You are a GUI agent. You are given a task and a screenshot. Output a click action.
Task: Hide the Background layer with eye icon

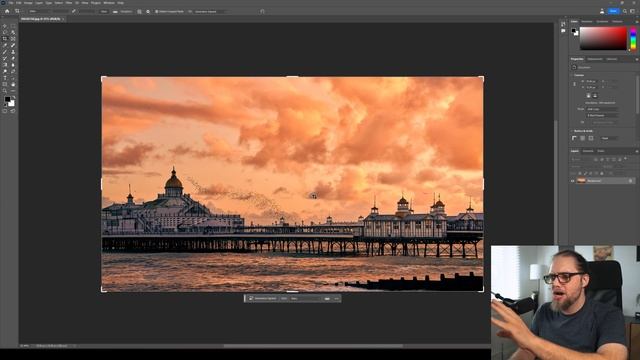point(572,180)
